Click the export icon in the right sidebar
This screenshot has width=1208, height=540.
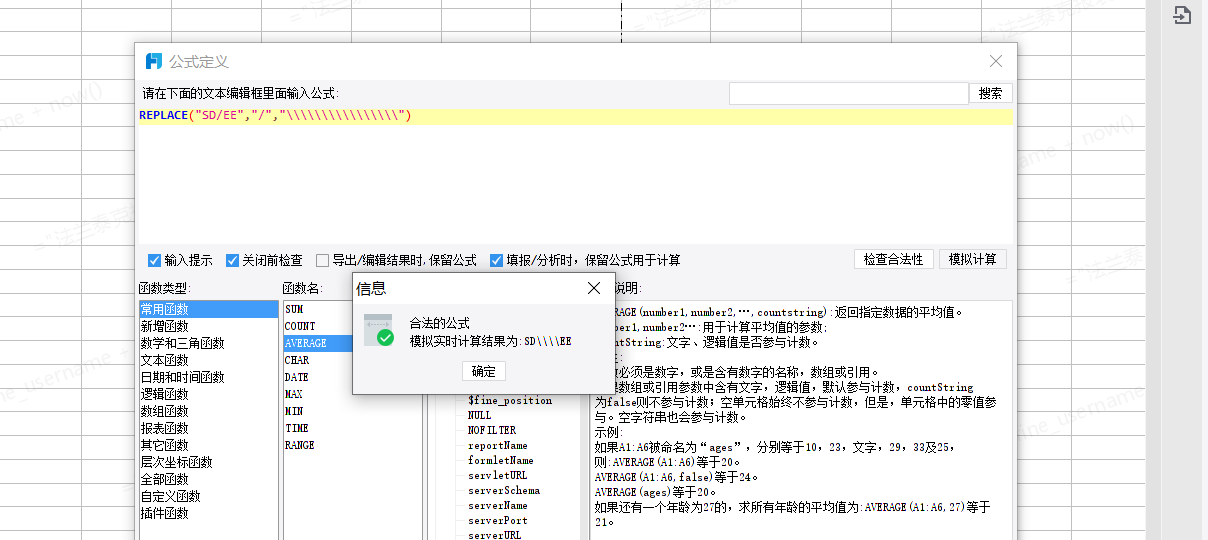click(x=1182, y=16)
